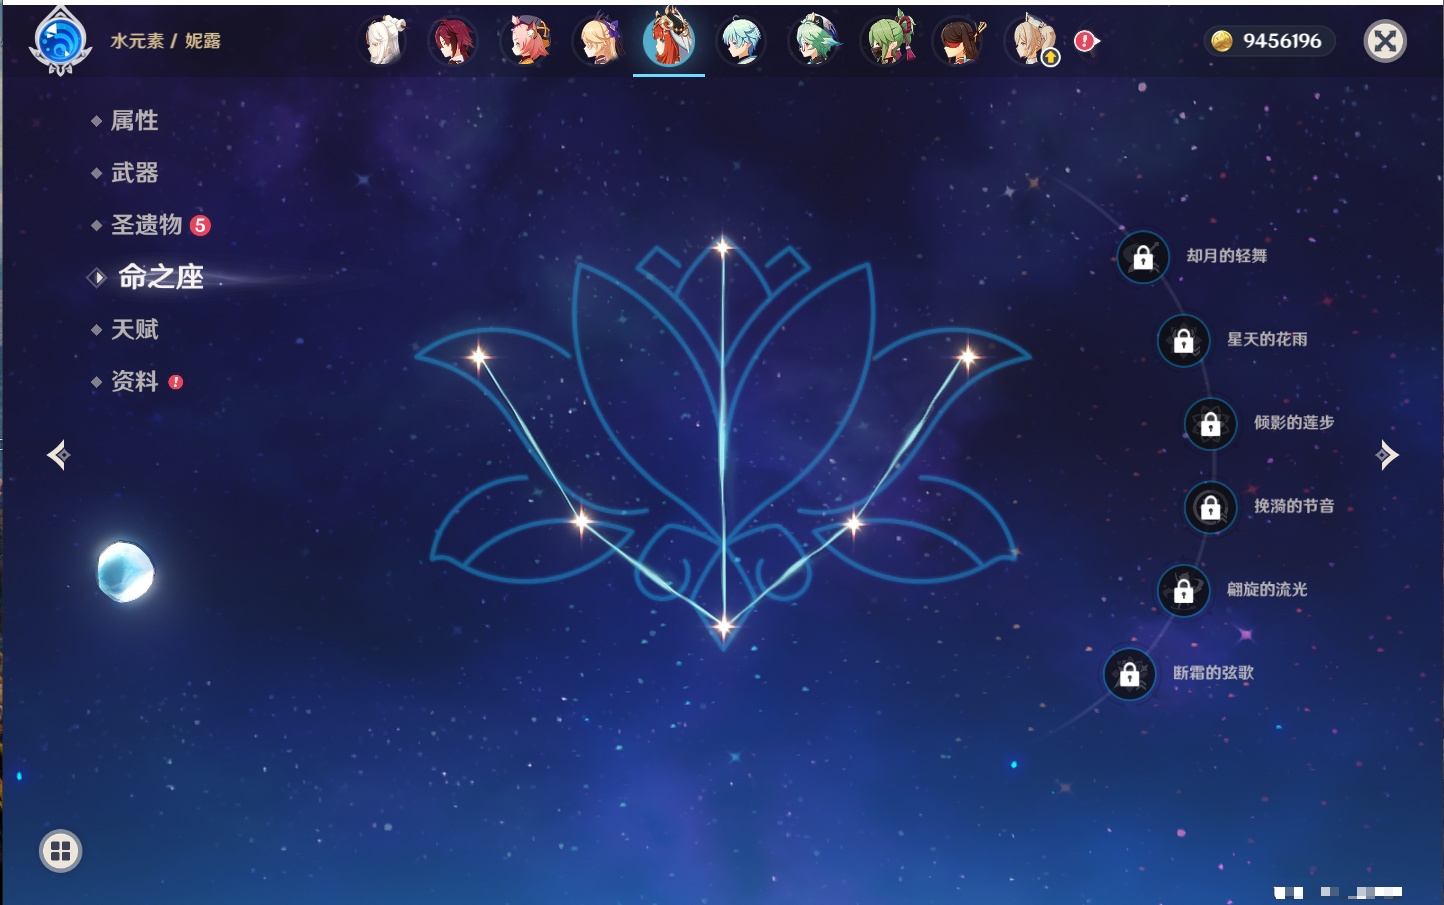This screenshot has height=905, width=1444.
Task: Click the lock icon for 断霜的弦歌
Action: pyautogui.click(x=1129, y=674)
